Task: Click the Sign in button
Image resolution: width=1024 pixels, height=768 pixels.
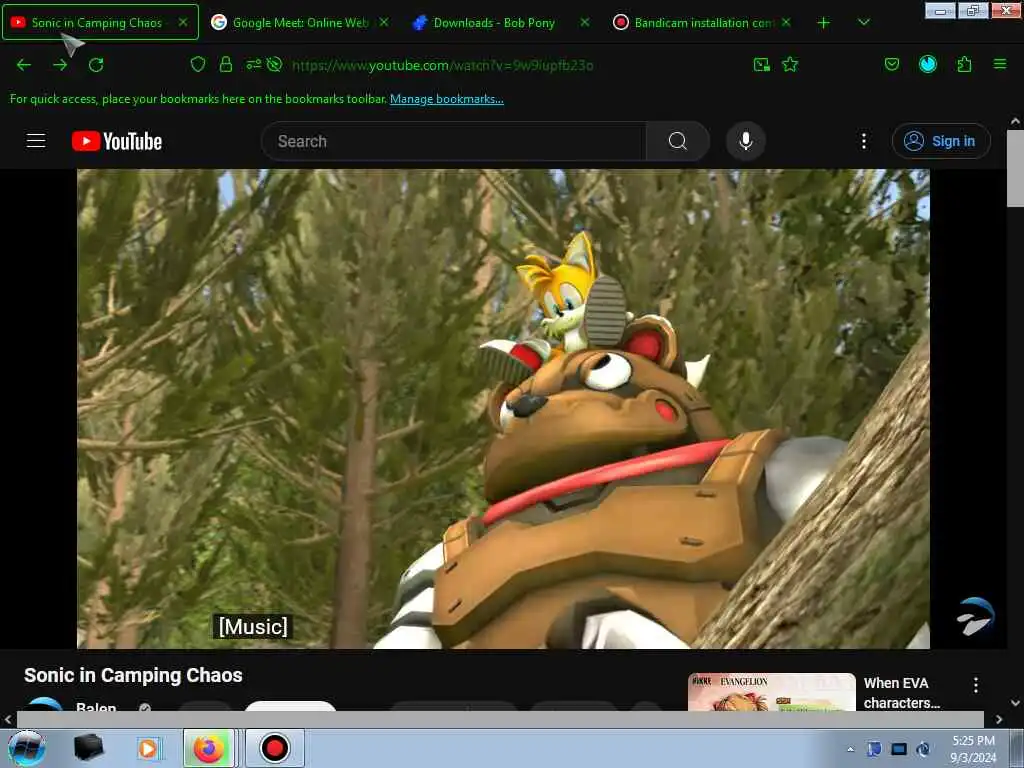Action: pos(941,141)
